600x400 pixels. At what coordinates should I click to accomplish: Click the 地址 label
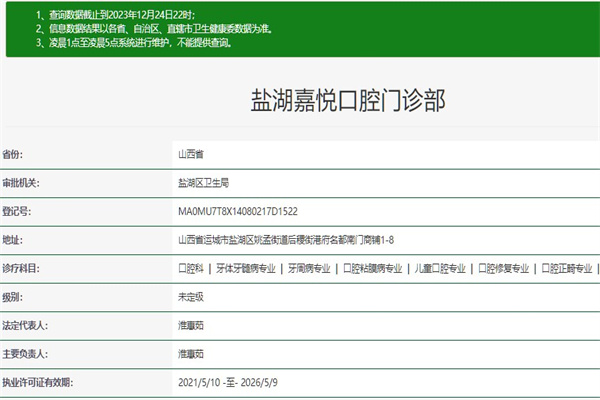pyautogui.click(x=12, y=240)
